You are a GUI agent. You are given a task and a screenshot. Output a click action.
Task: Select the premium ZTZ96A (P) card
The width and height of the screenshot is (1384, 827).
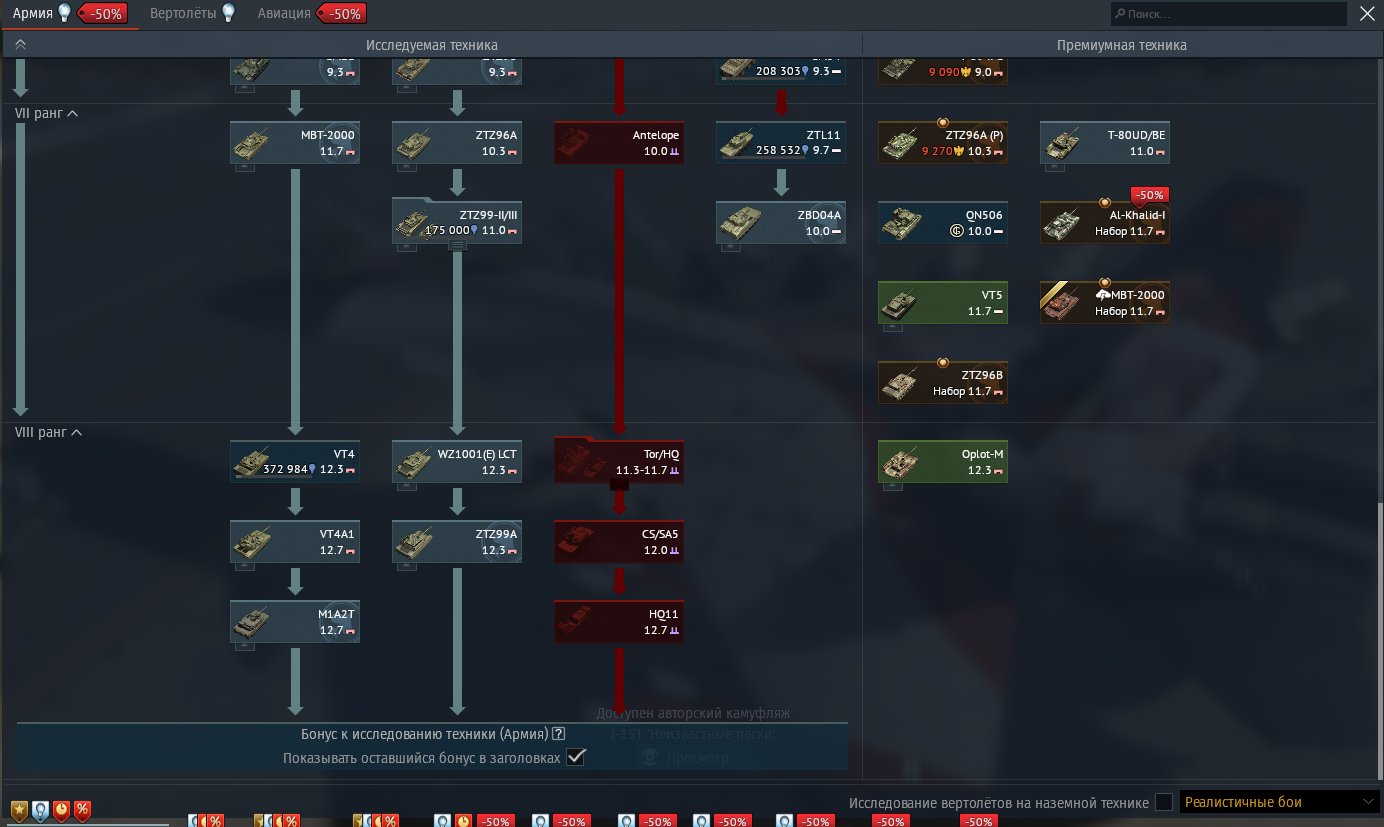(x=943, y=143)
